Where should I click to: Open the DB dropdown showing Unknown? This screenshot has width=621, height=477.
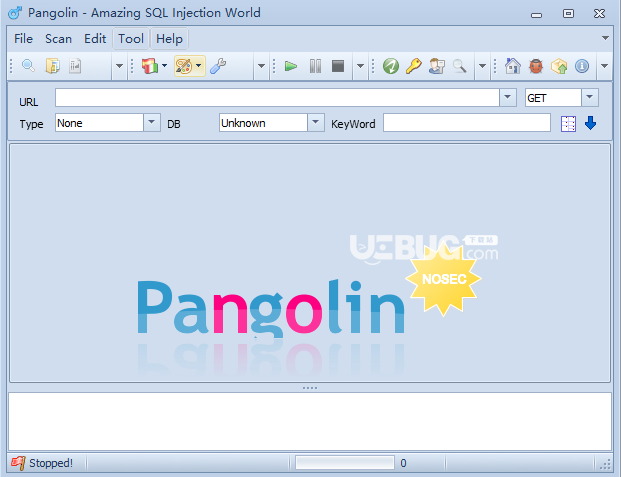coord(316,122)
